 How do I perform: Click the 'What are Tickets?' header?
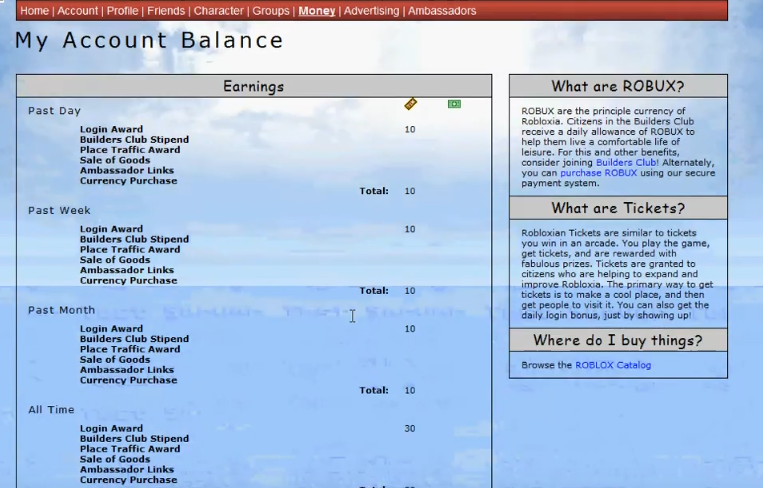tap(618, 208)
